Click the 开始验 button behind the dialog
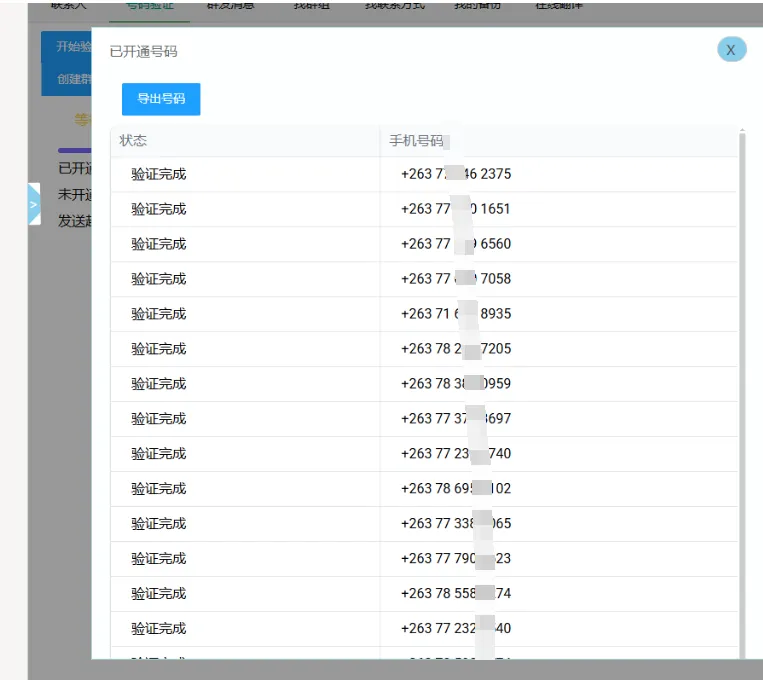 [x=66, y=47]
